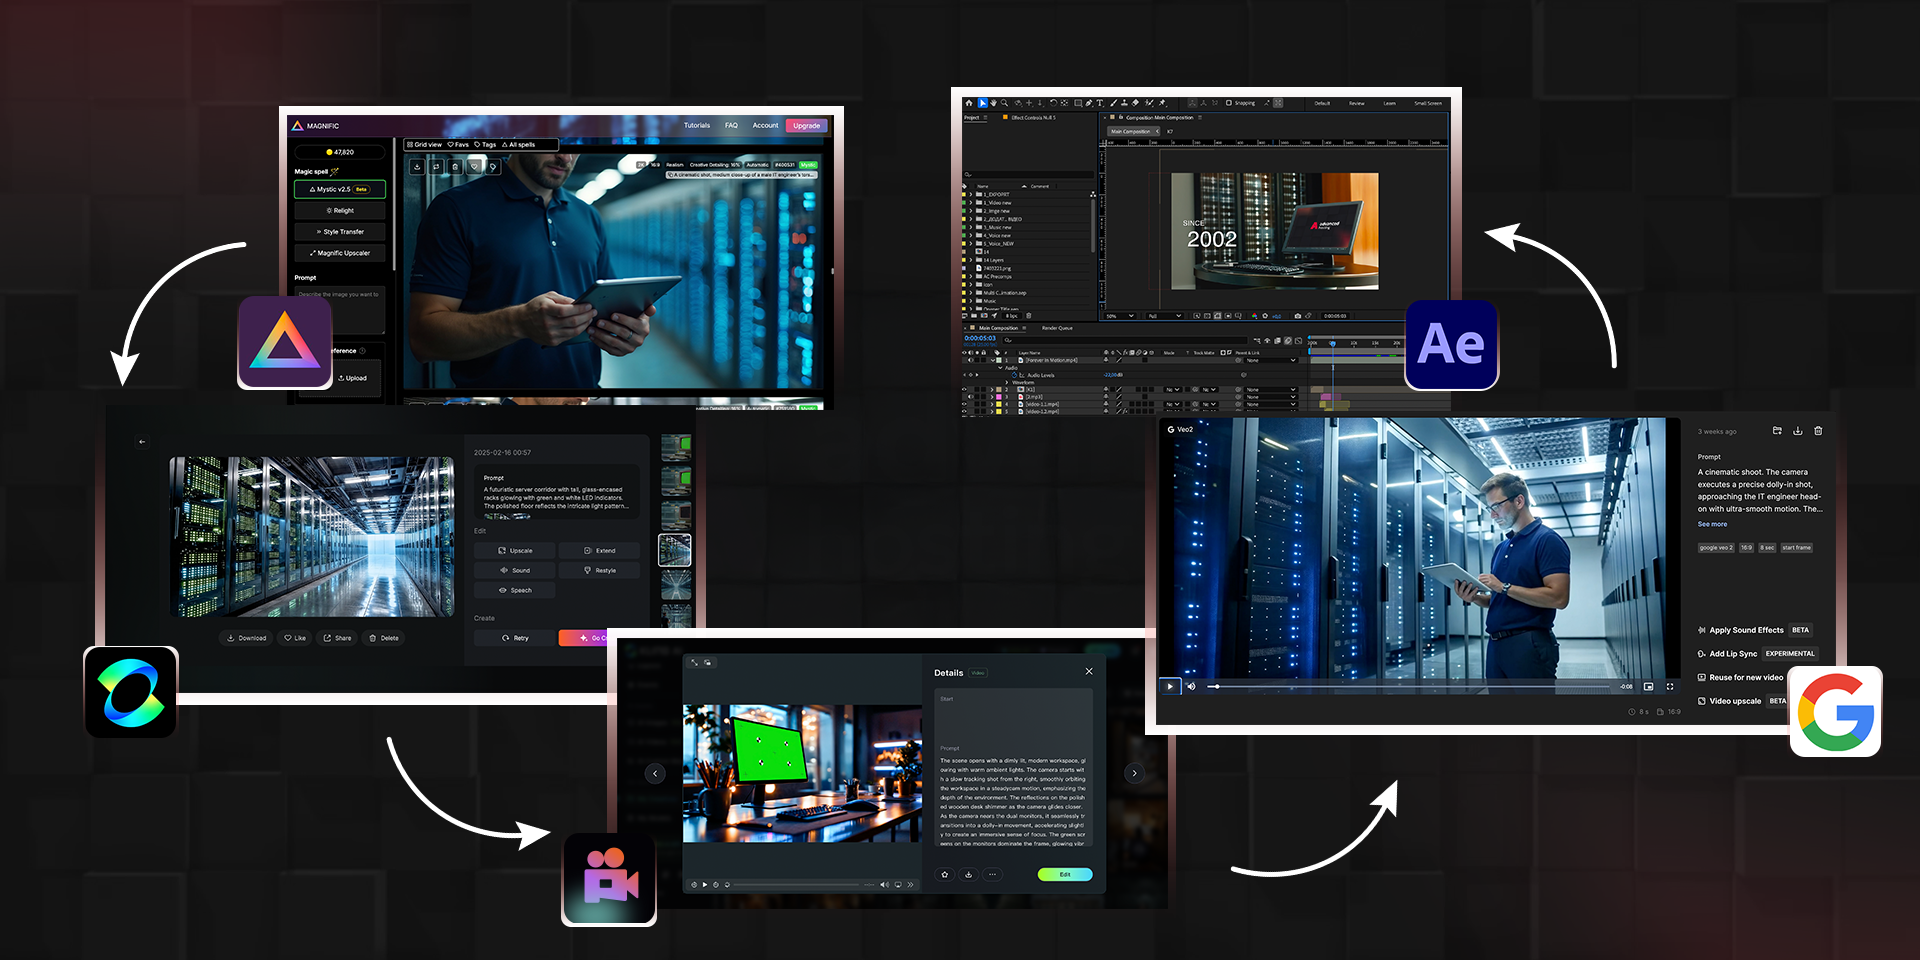Enter fullscreen on the Veo2 video player
The width and height of the screenshot is (1920, 960).
(1669, 687)
